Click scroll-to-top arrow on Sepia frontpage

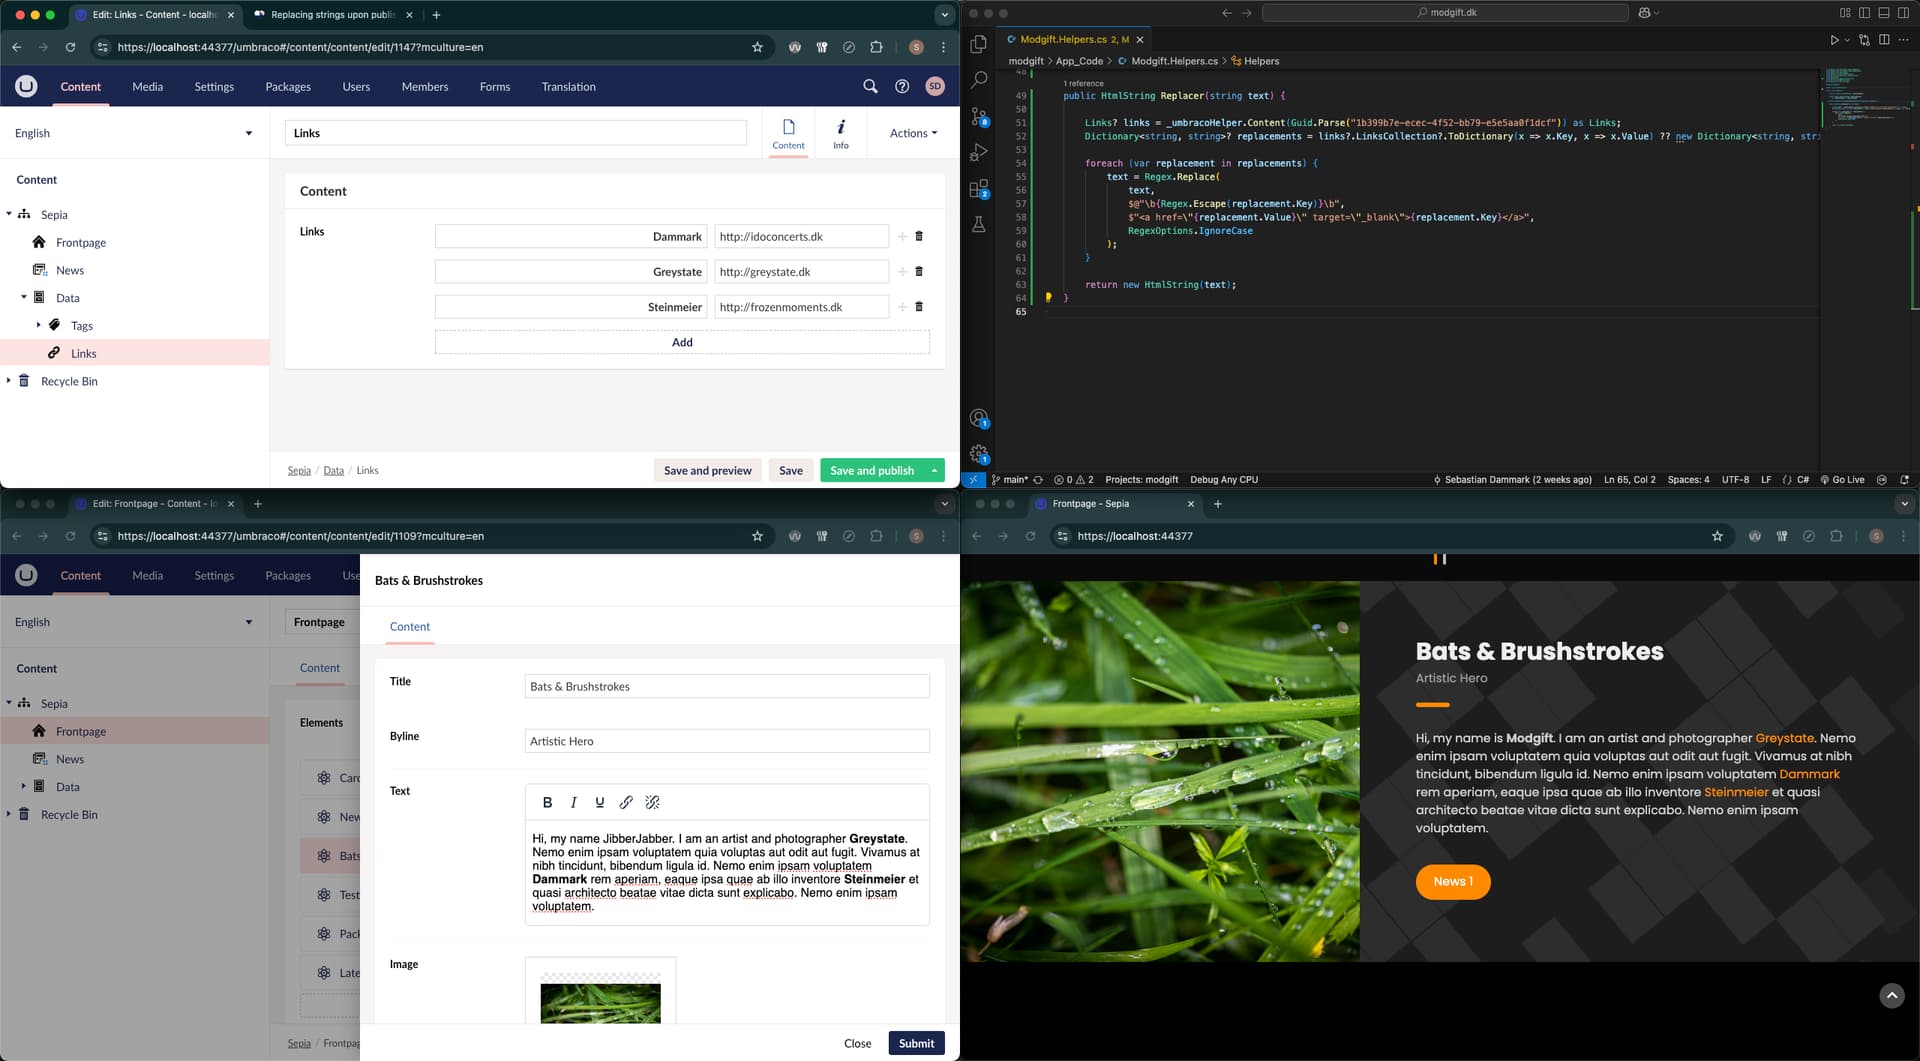[x=1891, y=995]
